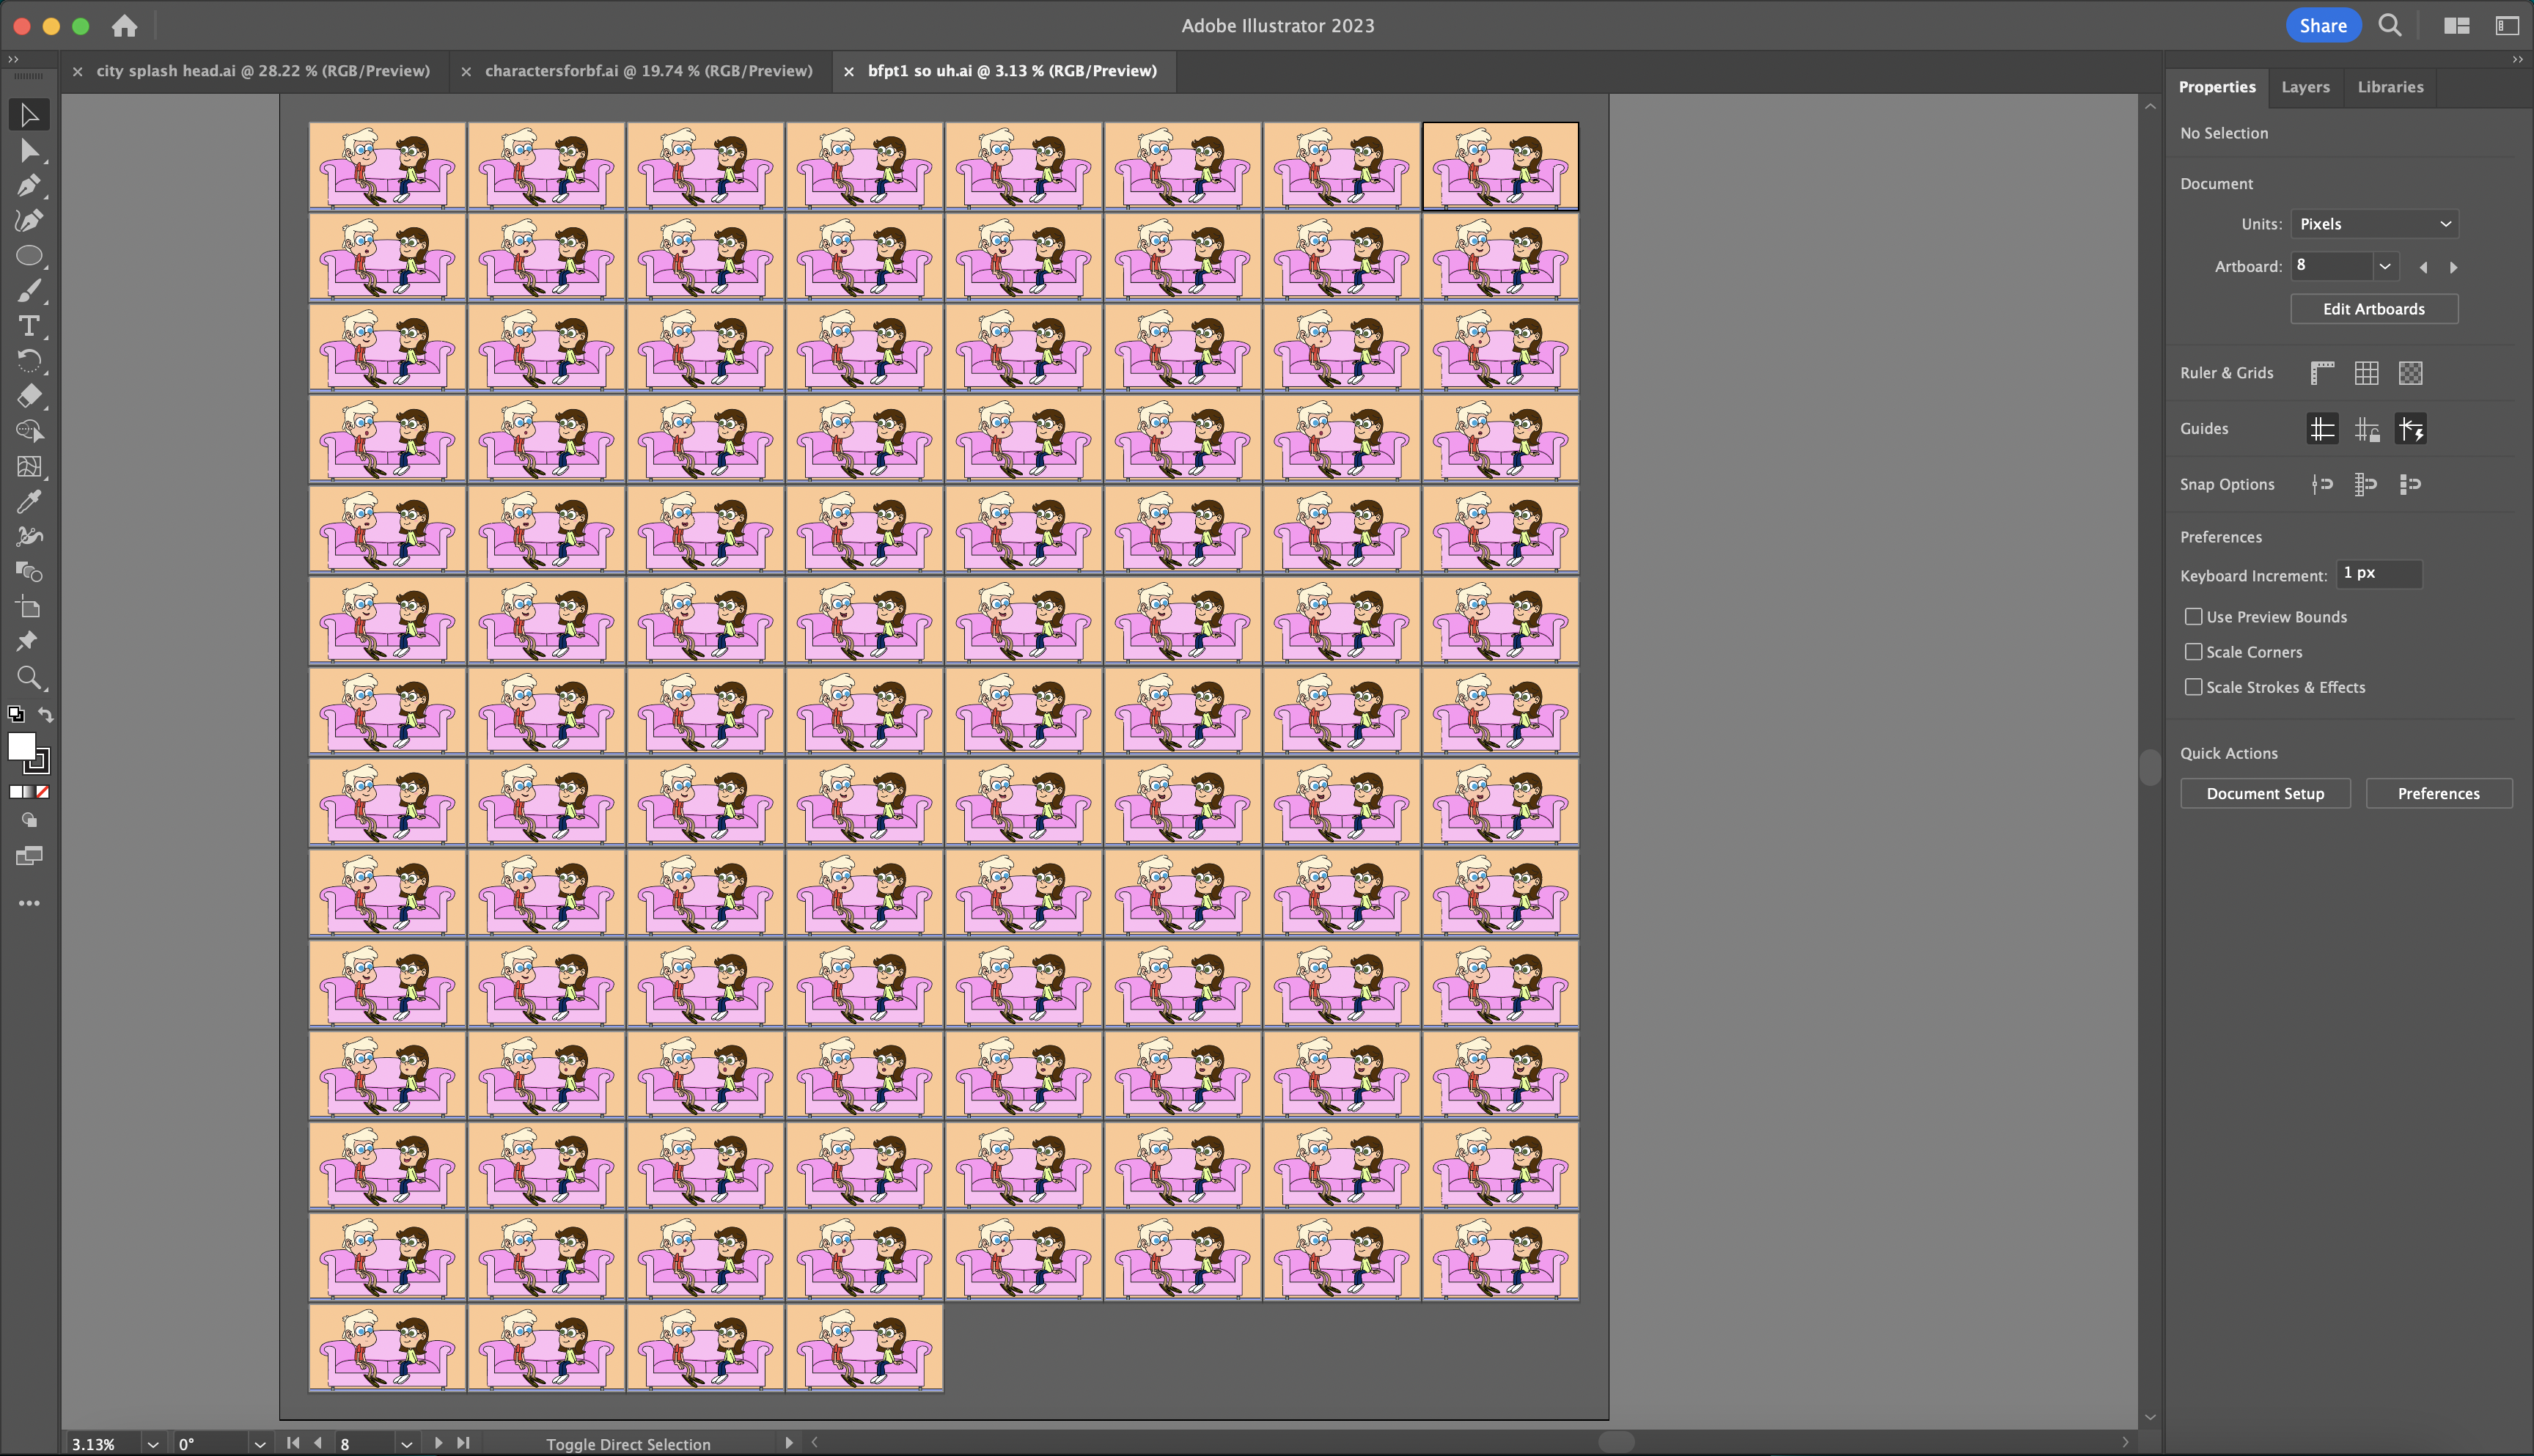Choose the Type tool
The height and width of the screenshot is (1456, 2534).
click(x=29, y=326)
